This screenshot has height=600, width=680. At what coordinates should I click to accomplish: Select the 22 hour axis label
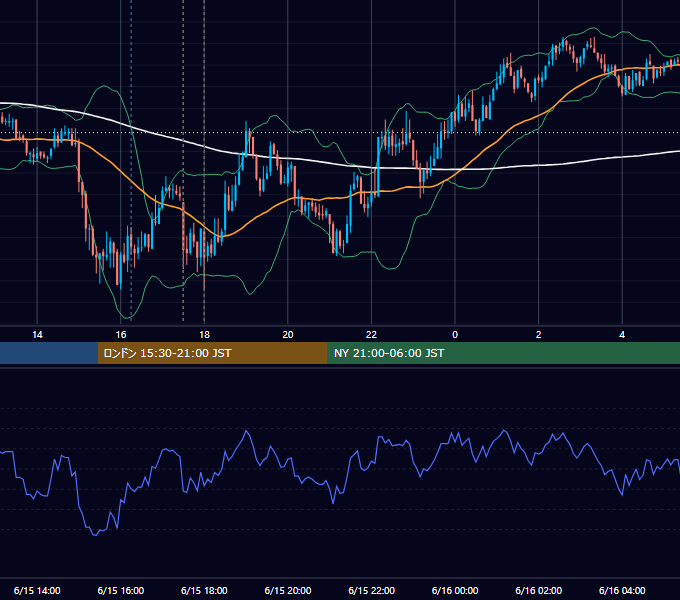click(x=372, y=335)
